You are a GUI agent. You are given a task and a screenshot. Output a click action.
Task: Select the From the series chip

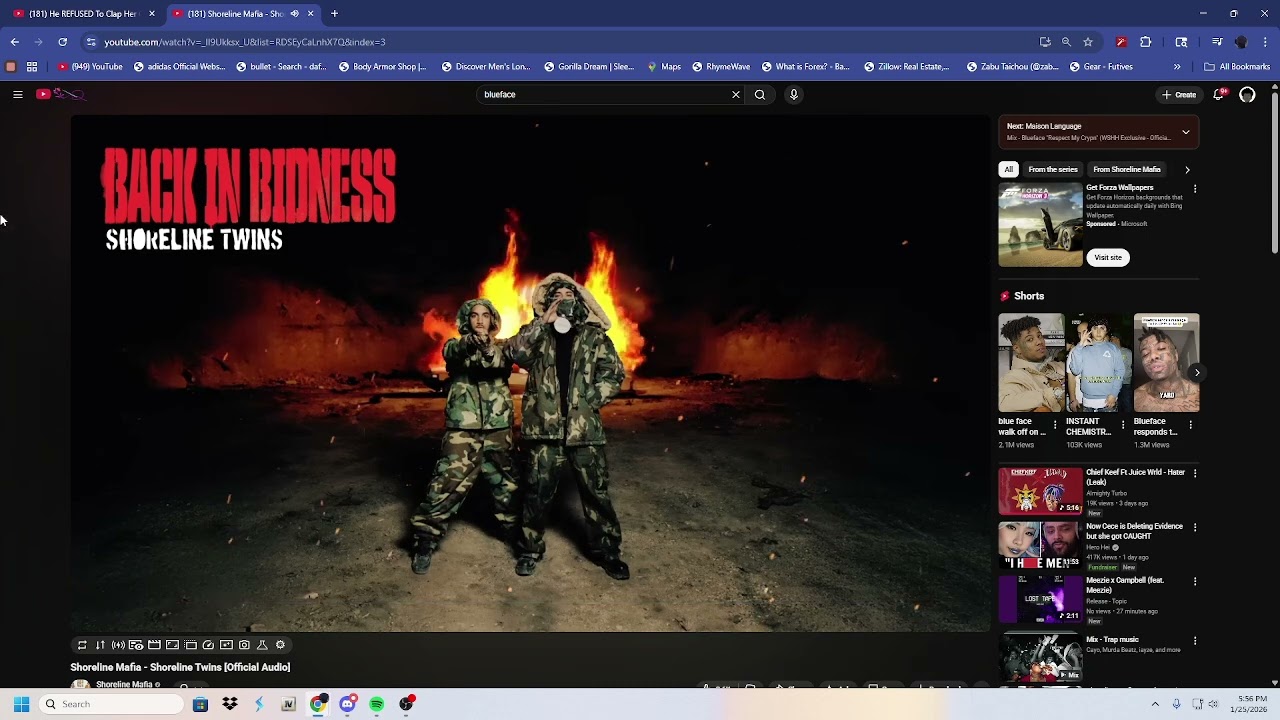1053,169
